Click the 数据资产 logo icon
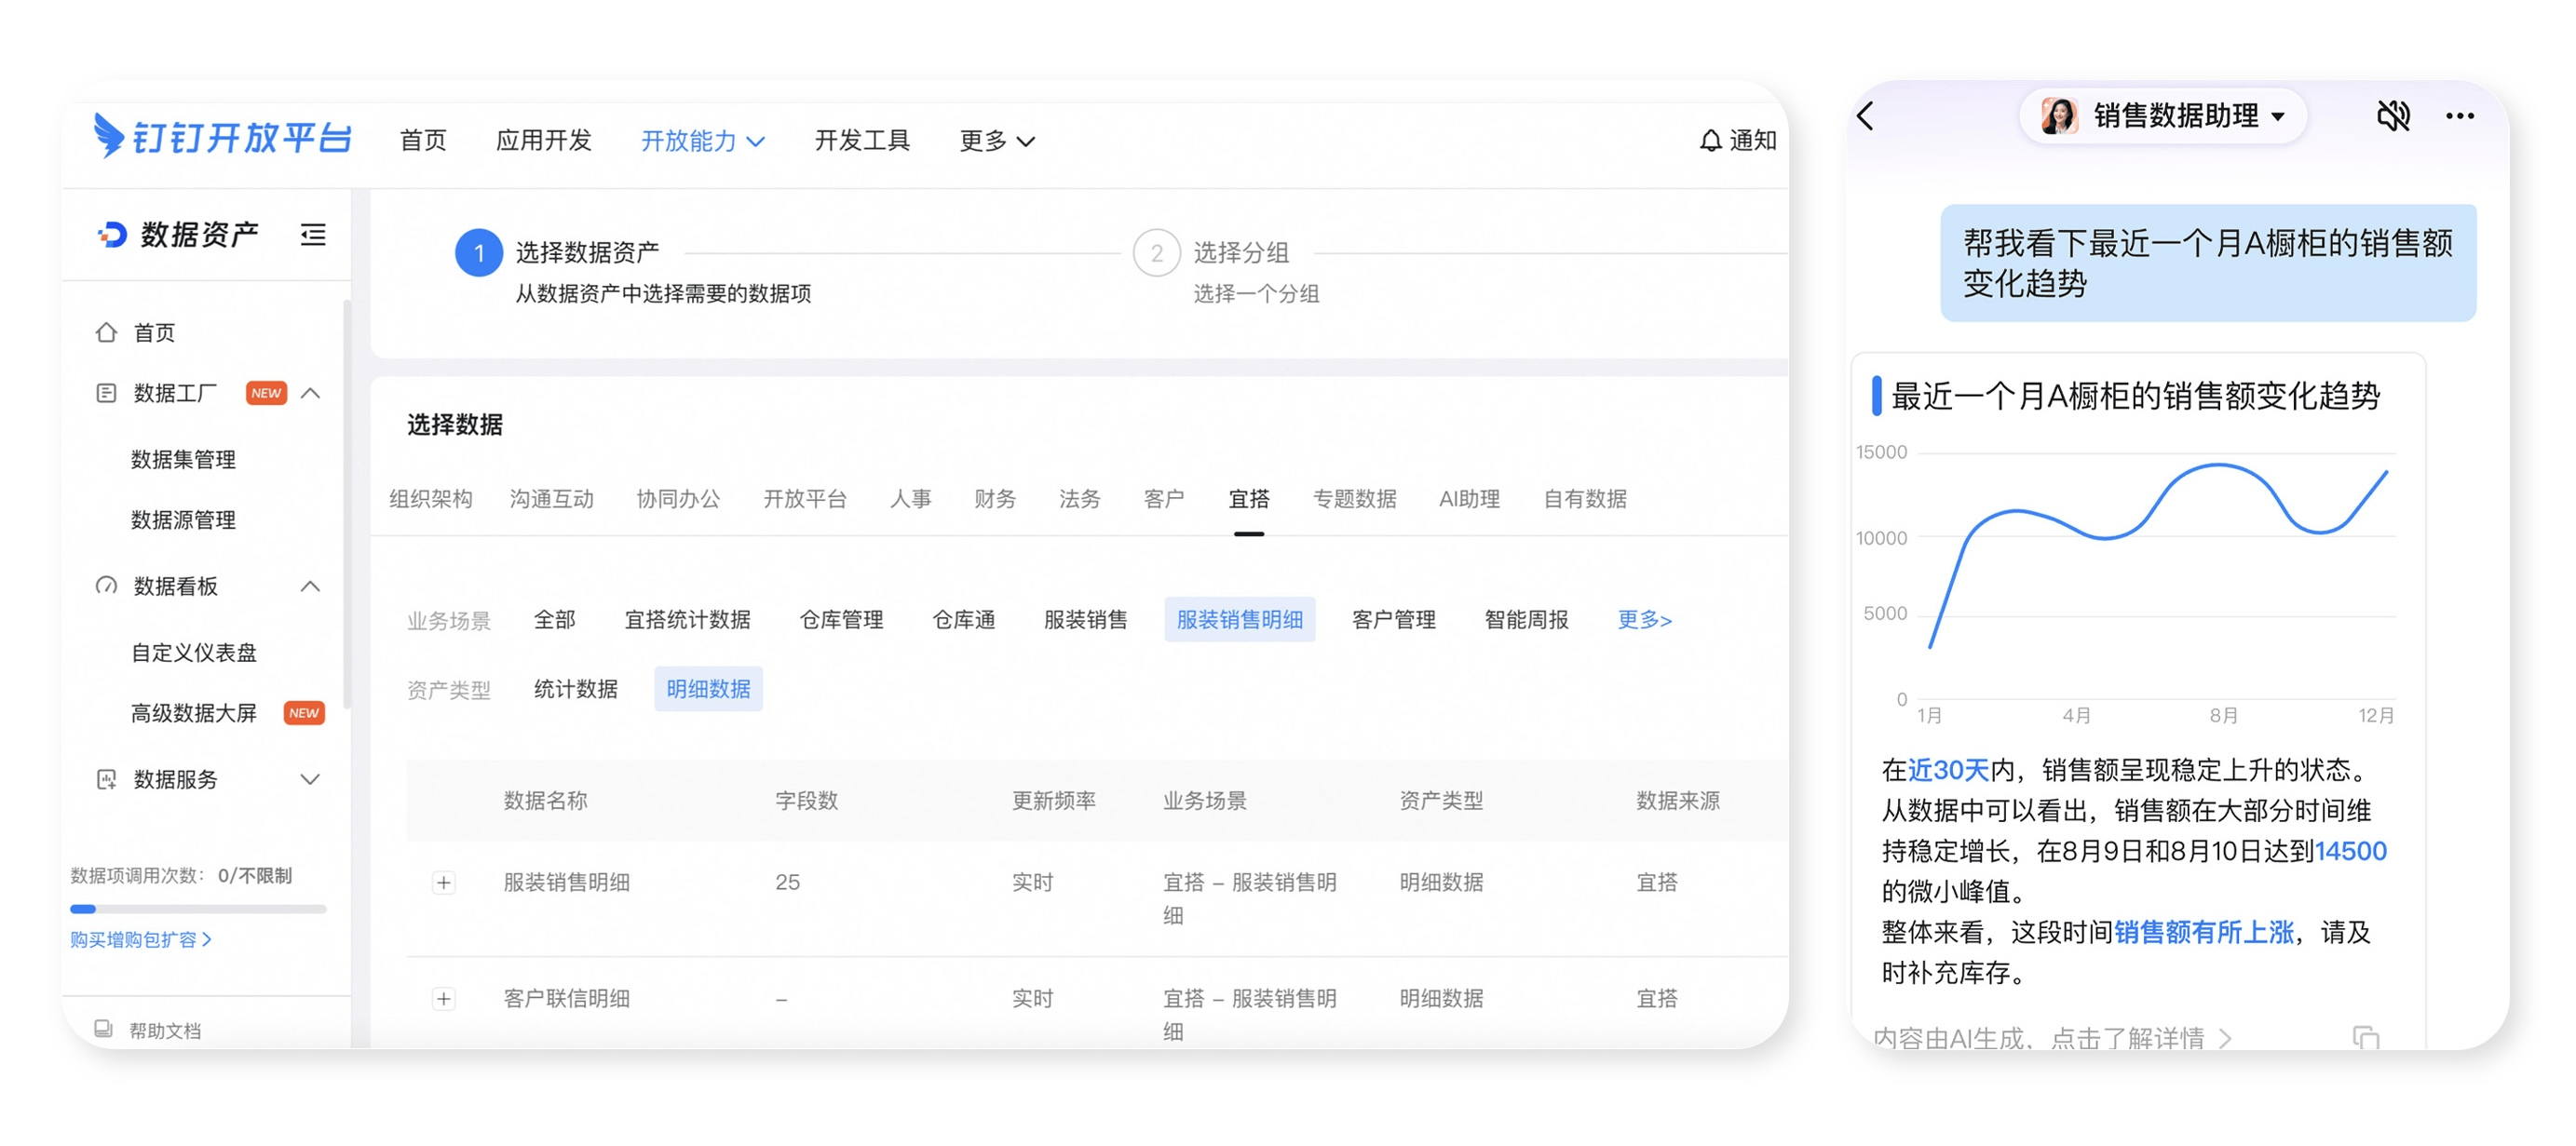Viewport: 2576px width, 1146px height. coord(112,235)
